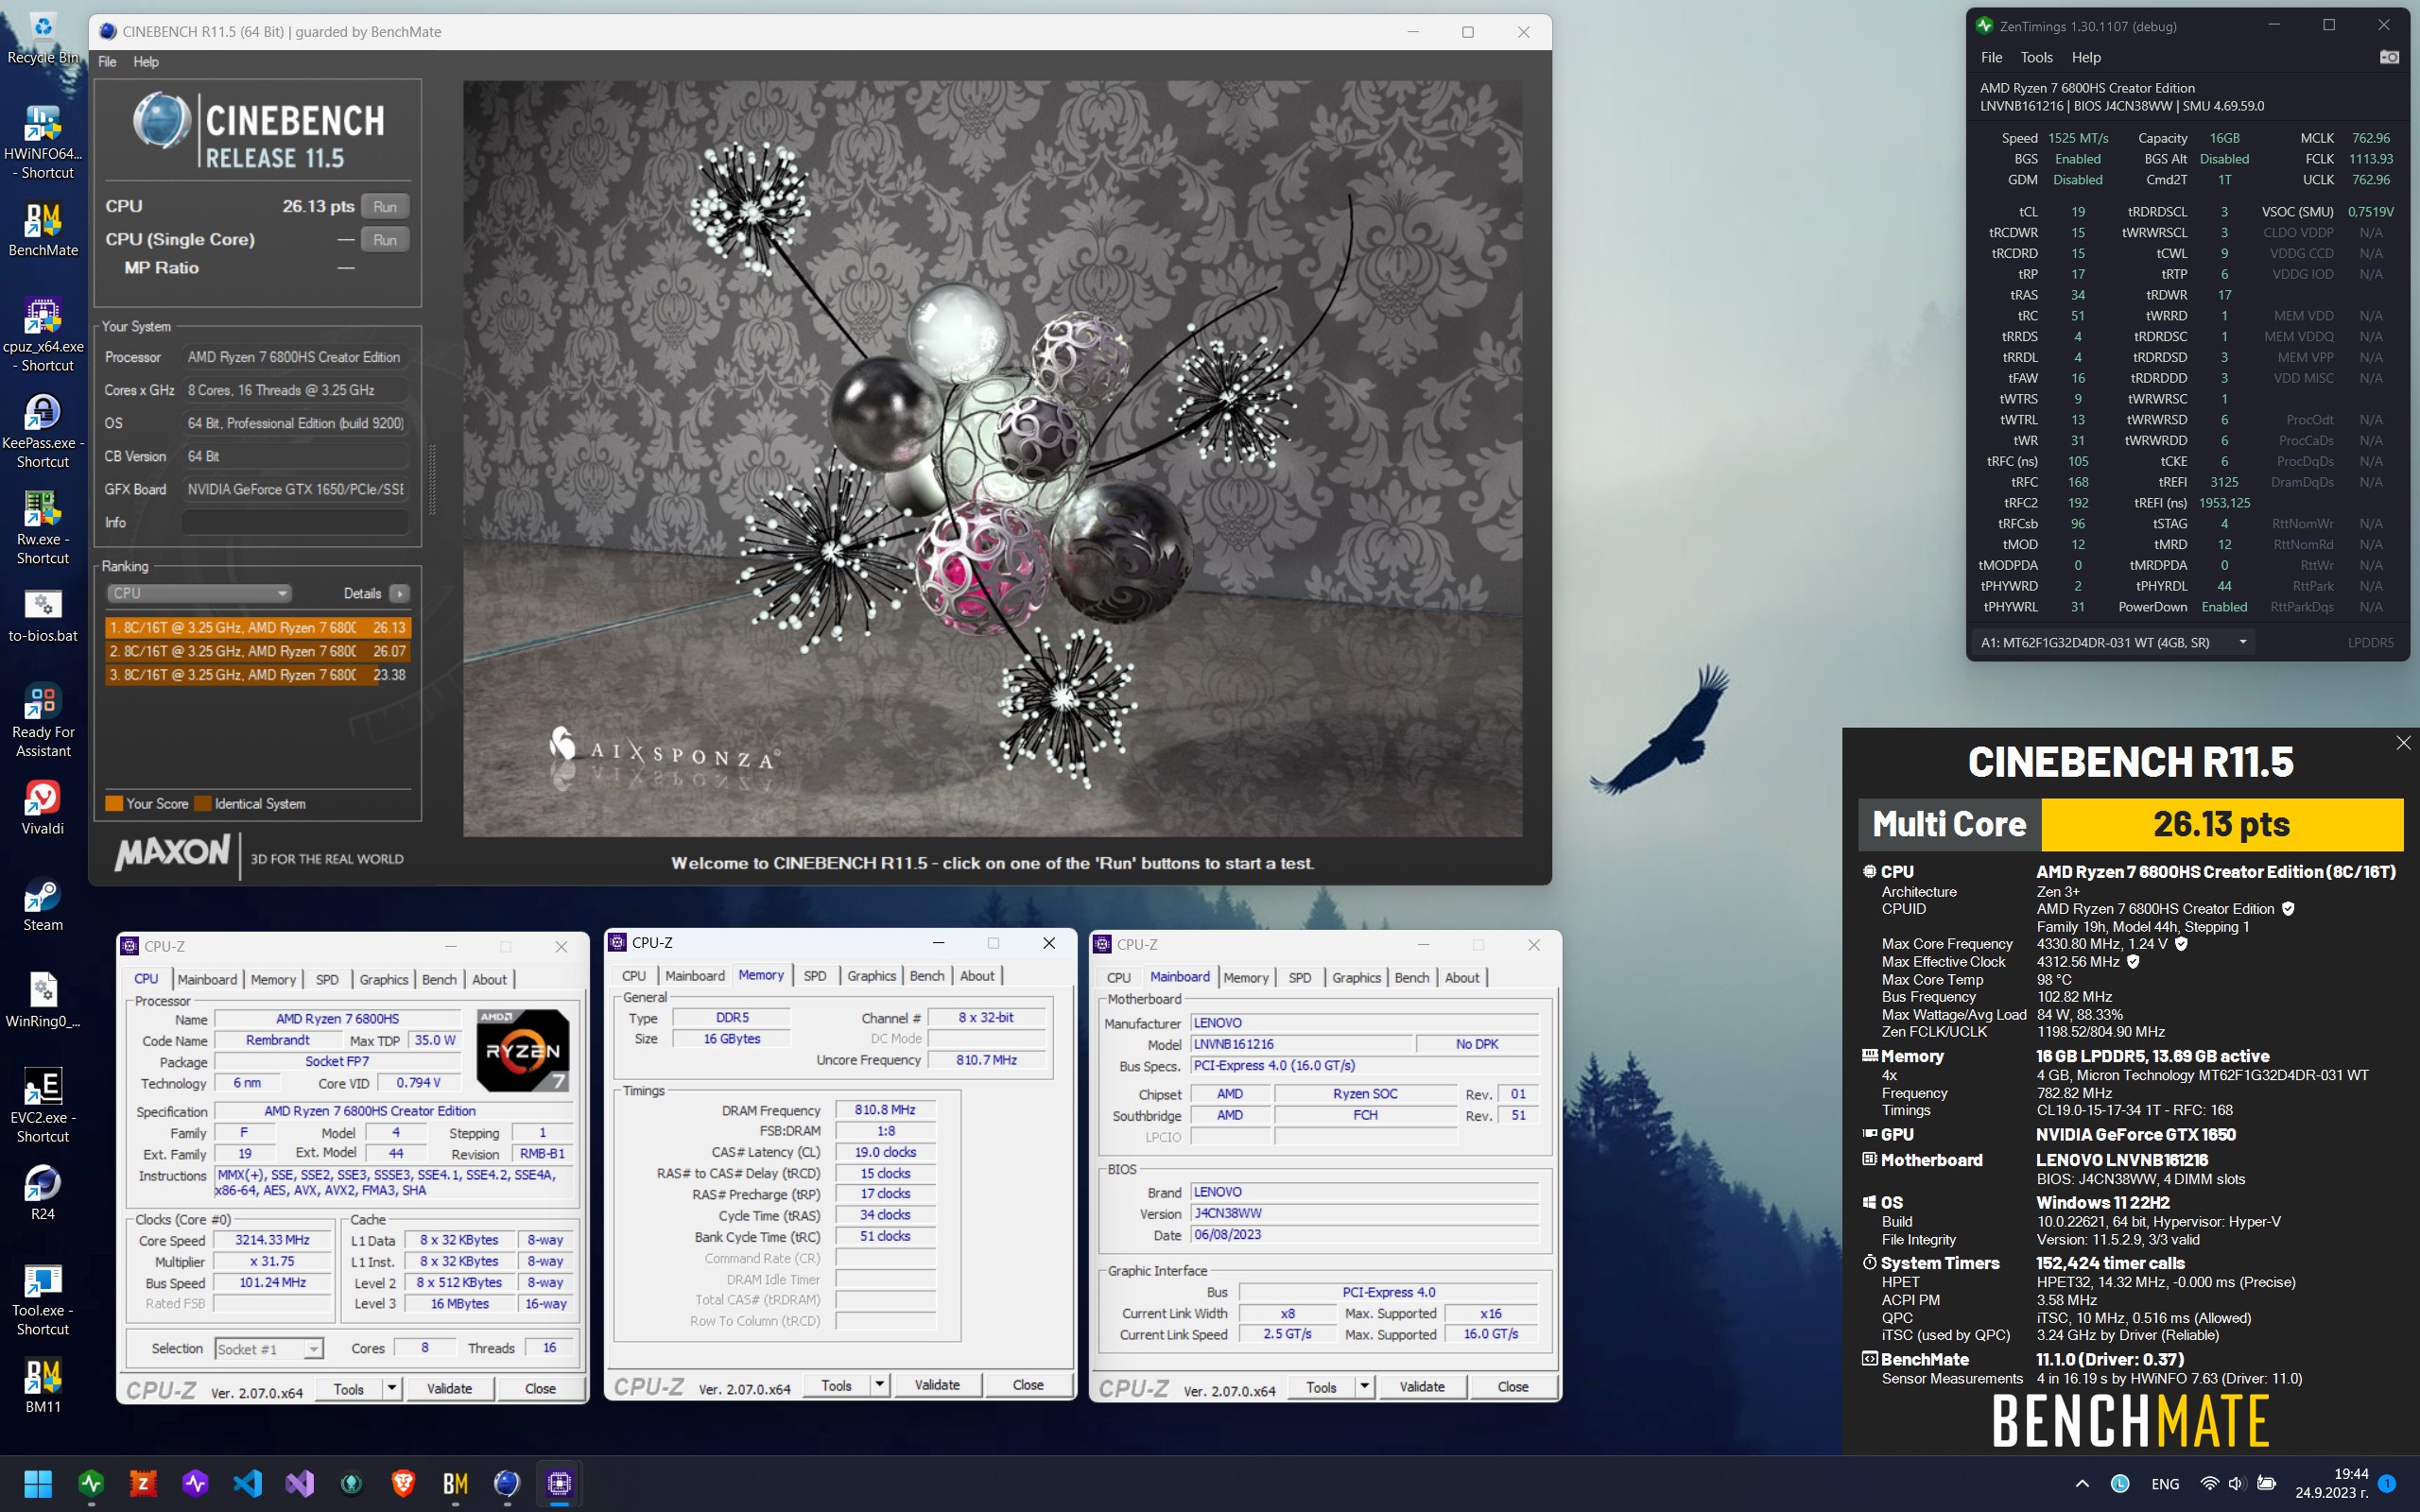This screenshot has height=1512, width=2420.
Task: Open the to-bios.bat file icon
Action: (x=42, y=614)
